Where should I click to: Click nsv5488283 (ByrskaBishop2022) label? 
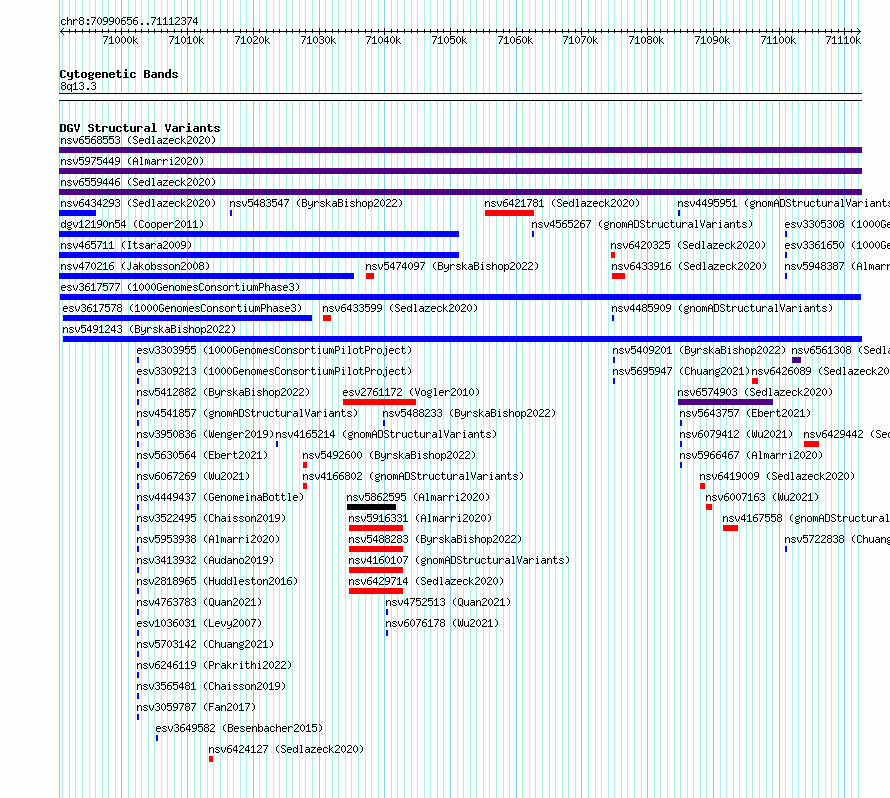(435, 539)
